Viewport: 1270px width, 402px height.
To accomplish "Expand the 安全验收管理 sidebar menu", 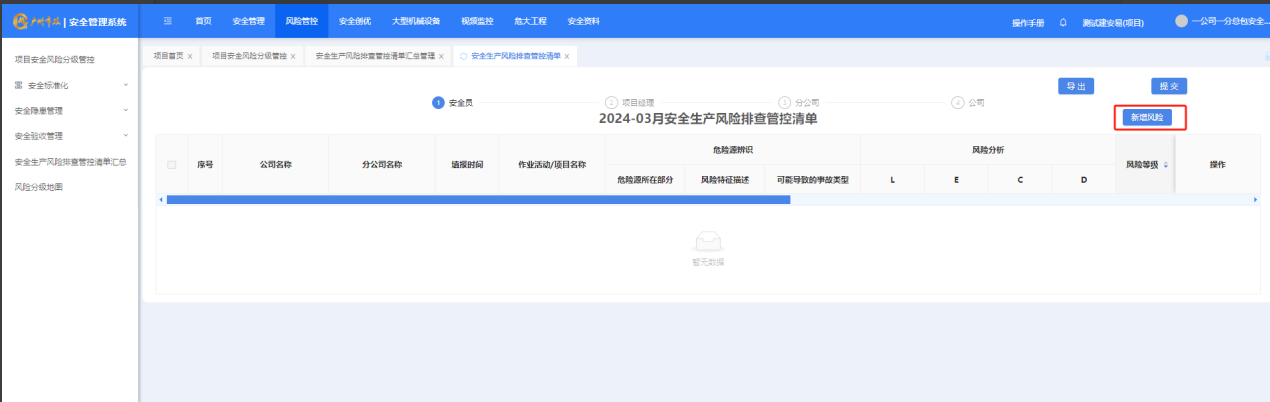I will pos(125,135).
